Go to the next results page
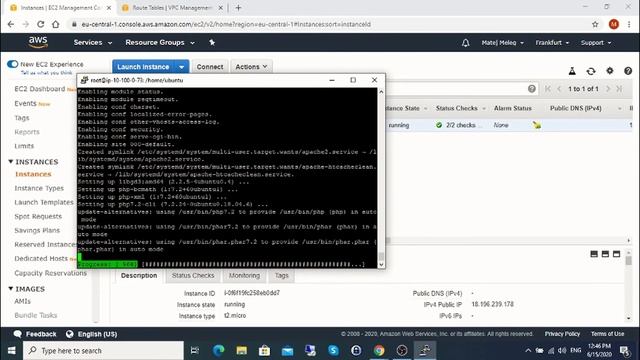Image resolution: width=640 pixels, height=360 pixels. pos(608,89)
